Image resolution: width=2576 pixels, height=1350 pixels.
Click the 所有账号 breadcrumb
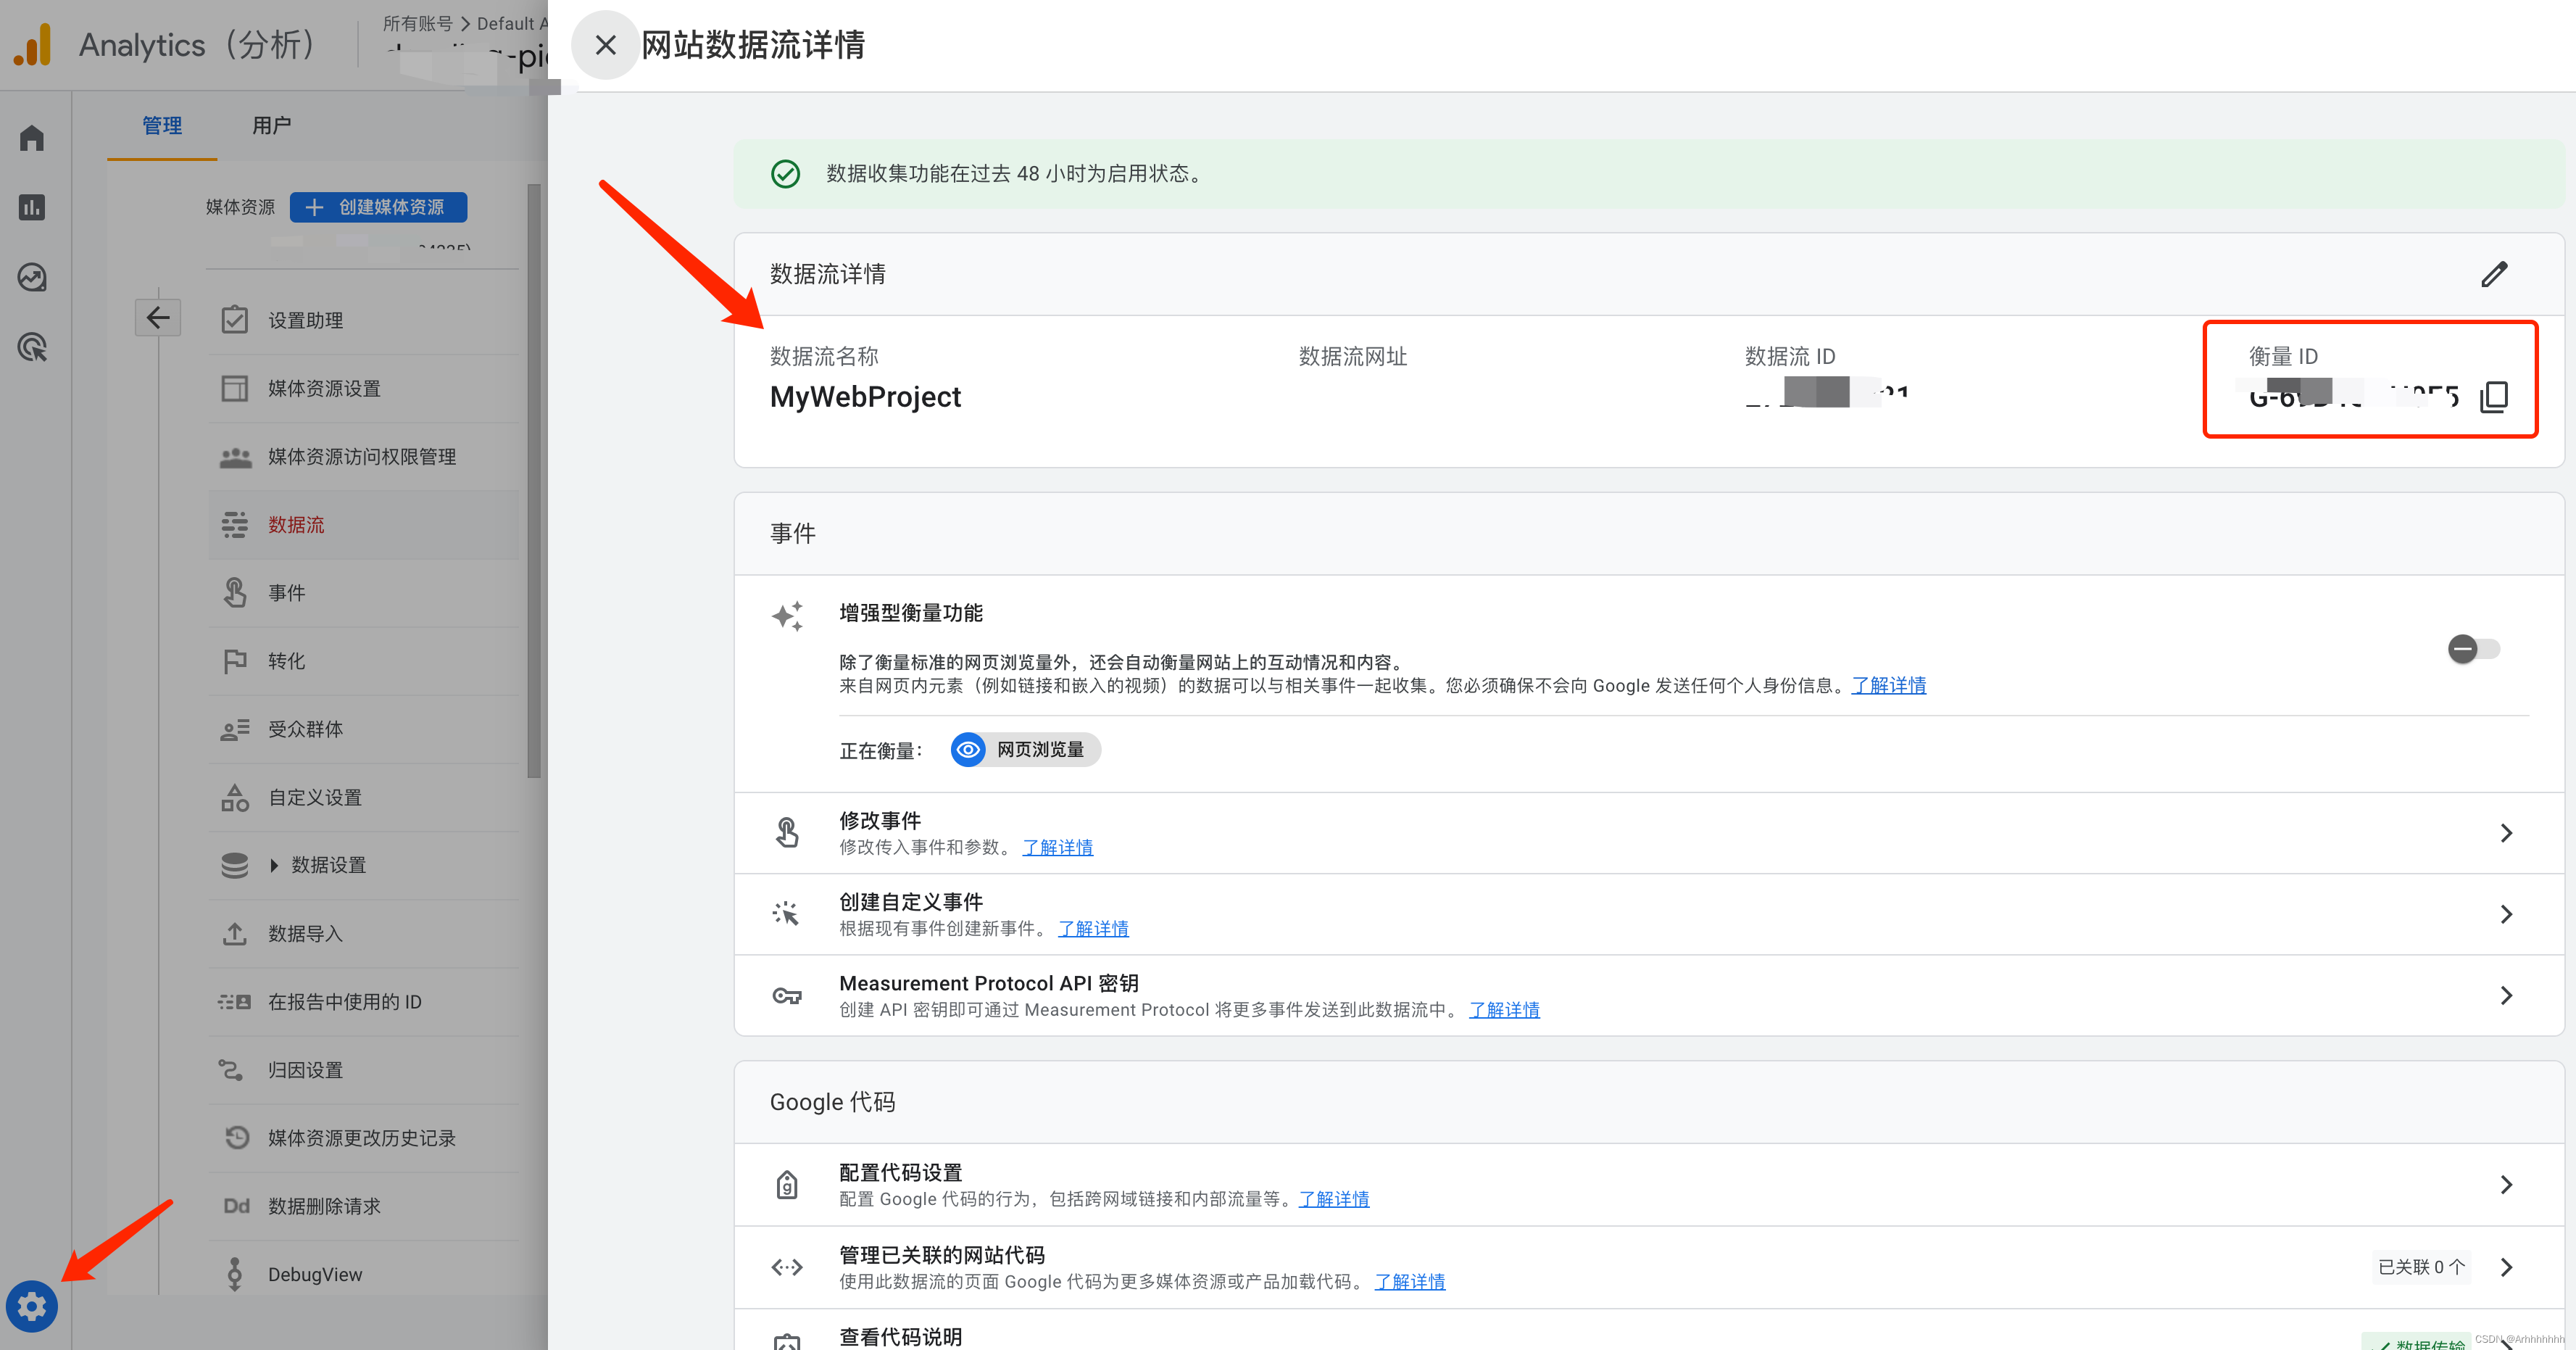coord(418,23)
